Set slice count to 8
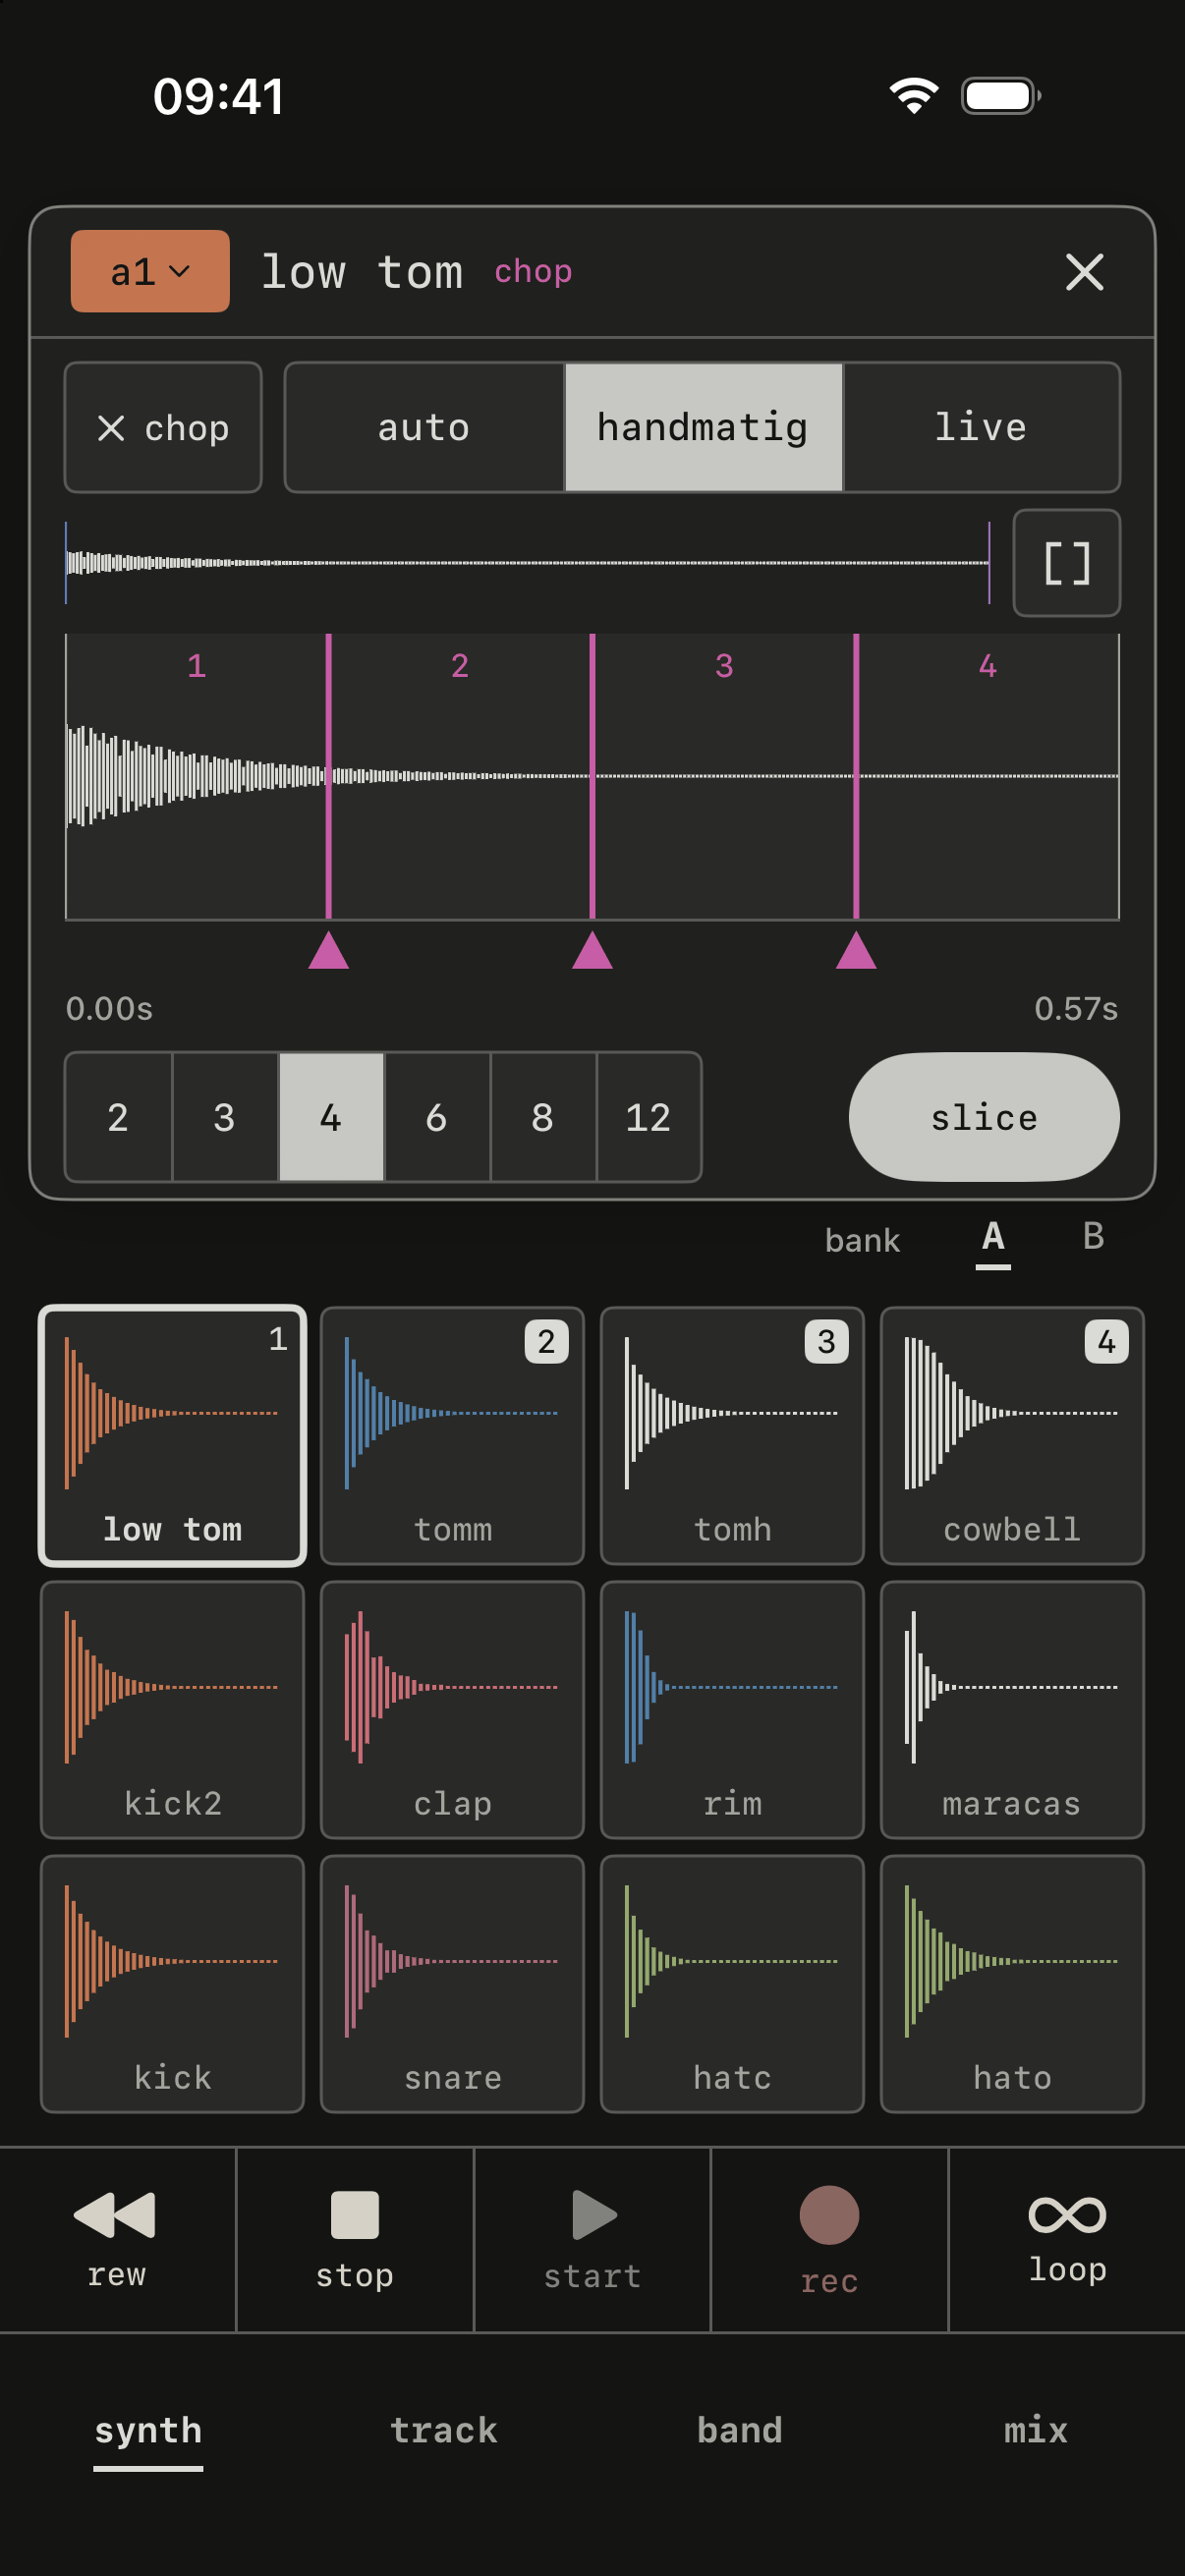This screenshot has width=1185, height=2576. [543, 1117]
